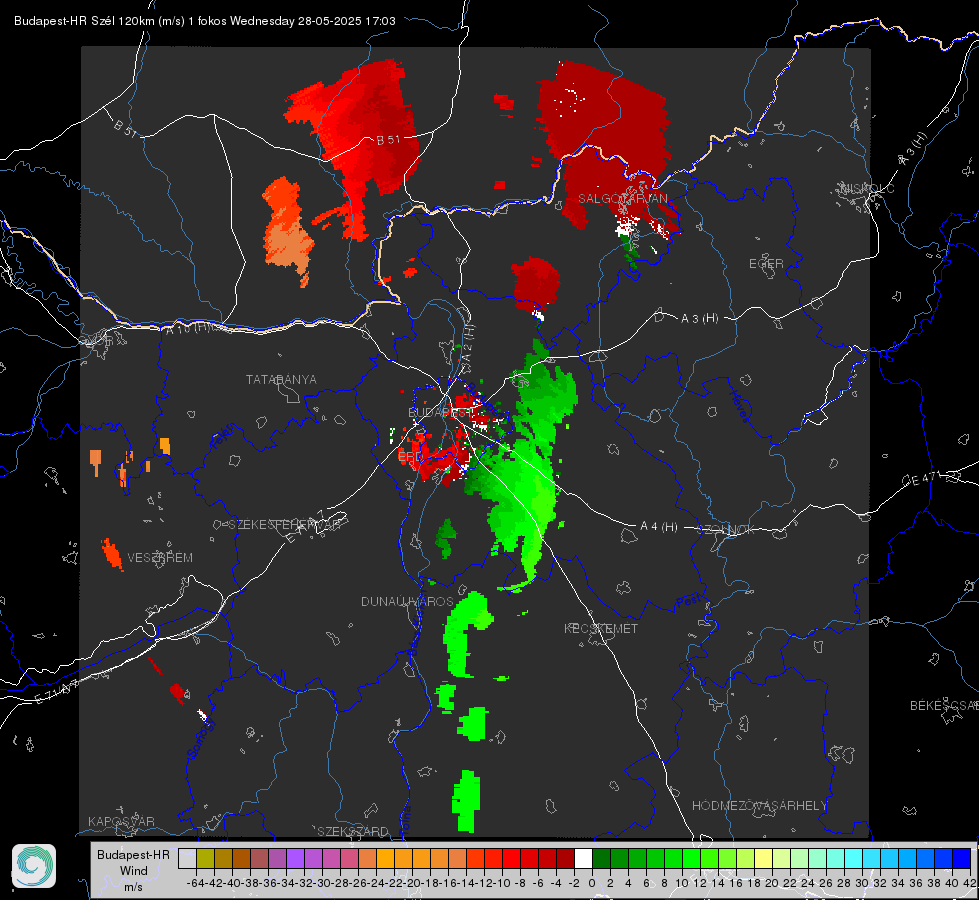
Task: Select the BEKESCSABA city label
Action: pyautogui.click(x=944, y=705)
